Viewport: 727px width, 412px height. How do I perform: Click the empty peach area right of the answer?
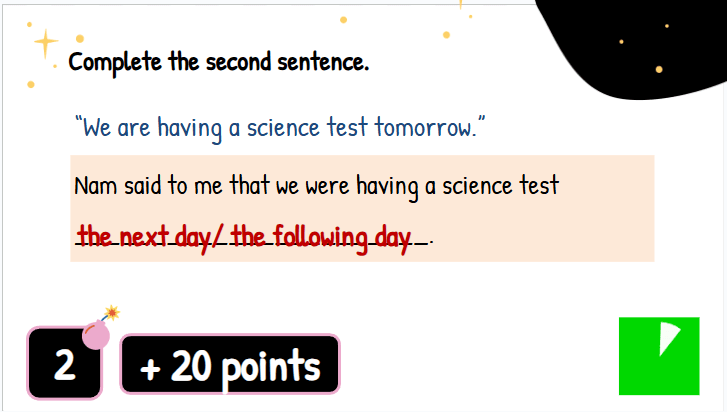[542, 236]
